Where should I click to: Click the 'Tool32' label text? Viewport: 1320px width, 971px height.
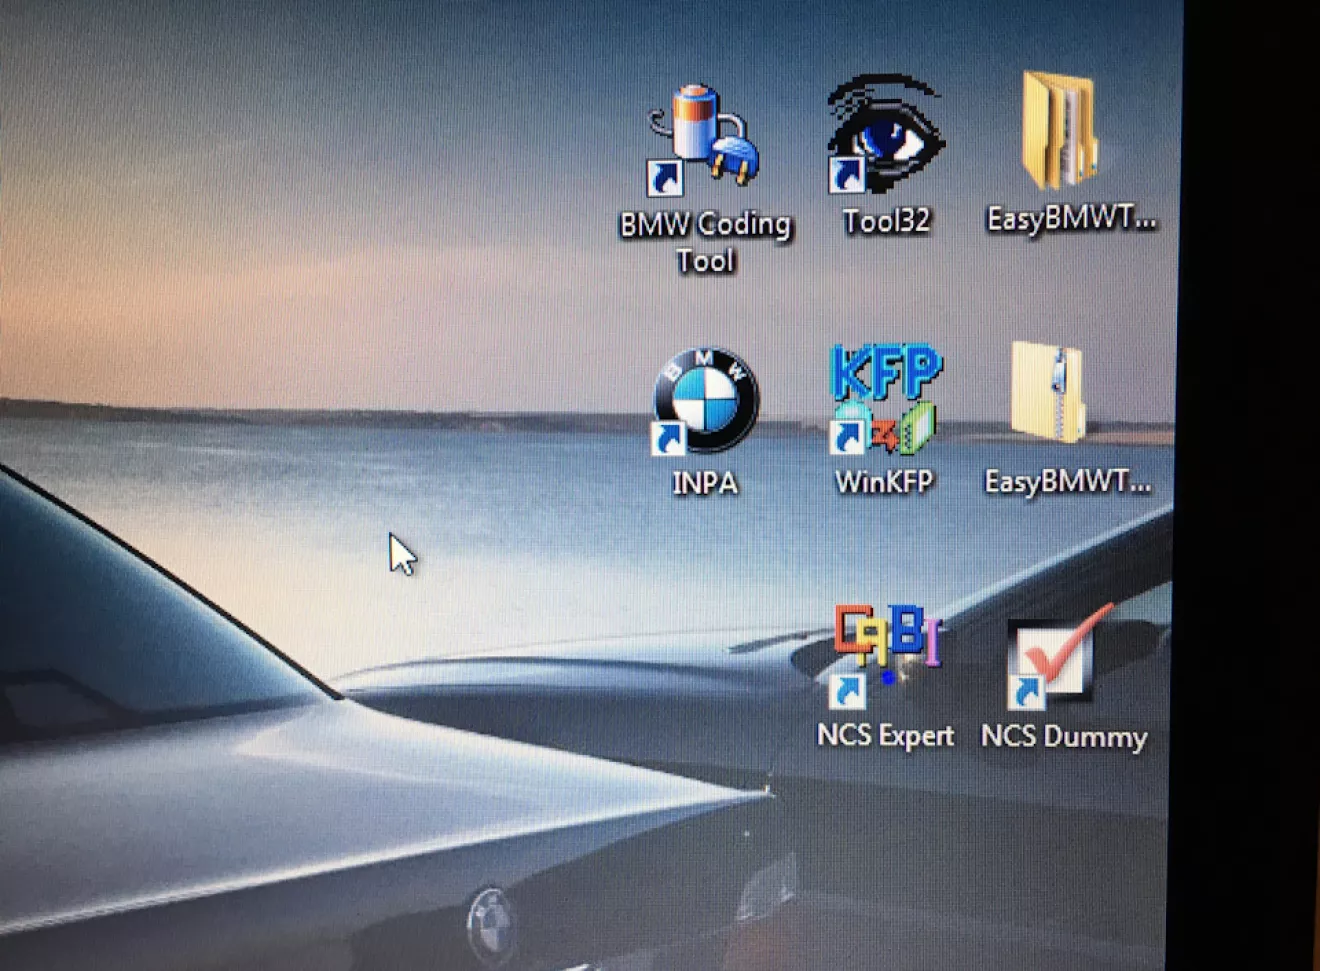pos(886,220)
